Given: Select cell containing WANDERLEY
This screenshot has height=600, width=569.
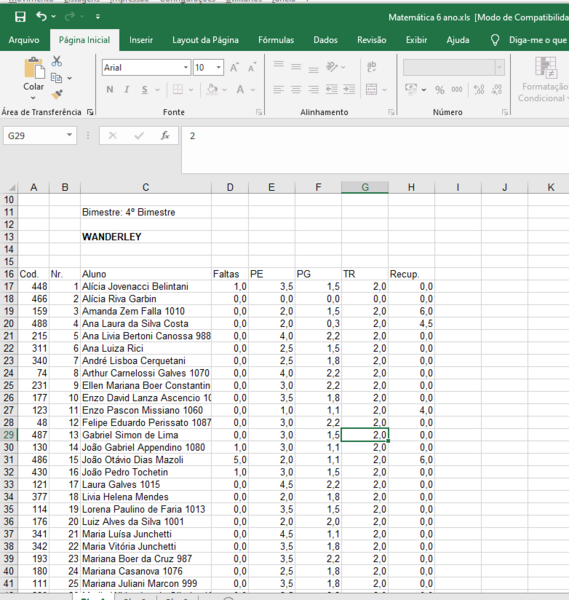Looking at the screenshot, I should [x=146, y=237].
